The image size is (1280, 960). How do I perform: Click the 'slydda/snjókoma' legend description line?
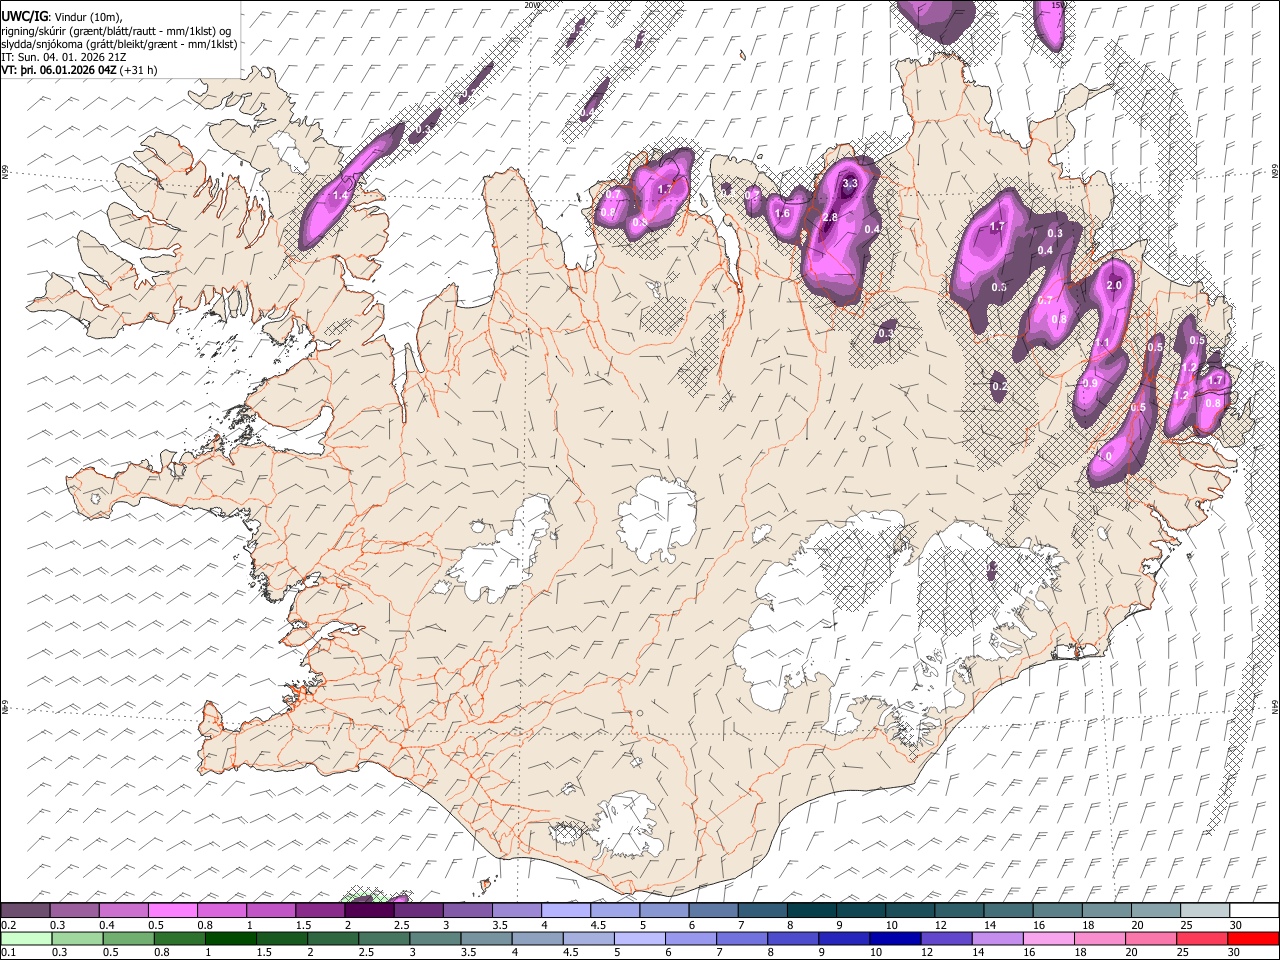coord(119,43)
